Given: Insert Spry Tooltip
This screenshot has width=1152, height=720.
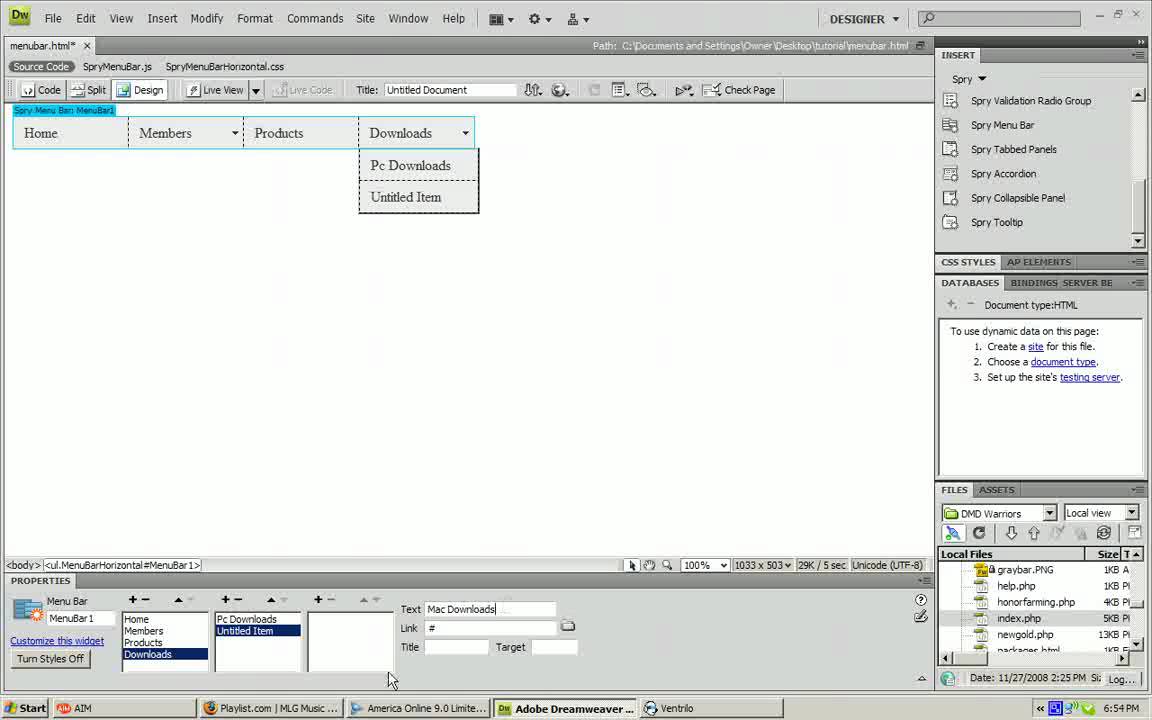Looking at the screenshot, I should 996,222.
